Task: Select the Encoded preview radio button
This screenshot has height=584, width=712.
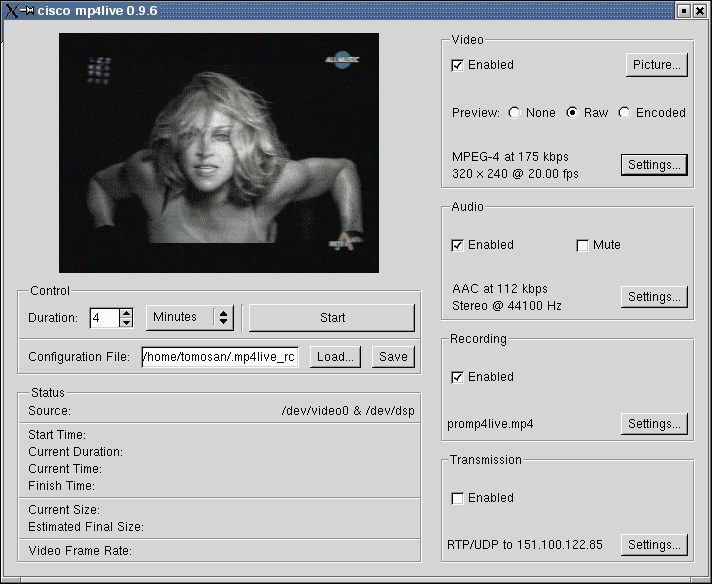Action: [x=624, y=113]
